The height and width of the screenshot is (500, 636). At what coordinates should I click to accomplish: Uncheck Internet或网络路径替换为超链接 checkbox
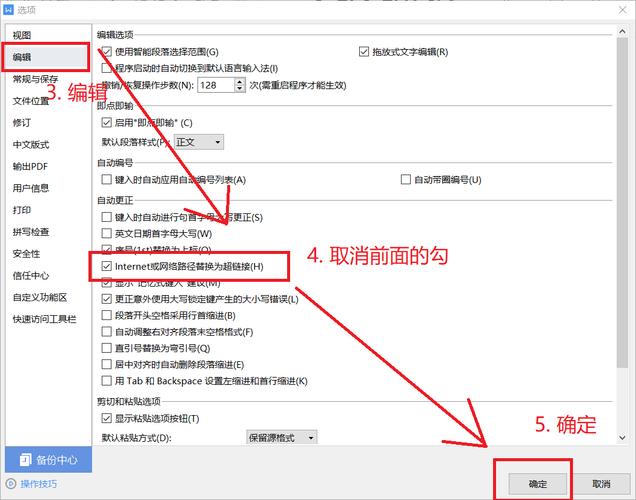pyautogui.click(x=107, y=267)
